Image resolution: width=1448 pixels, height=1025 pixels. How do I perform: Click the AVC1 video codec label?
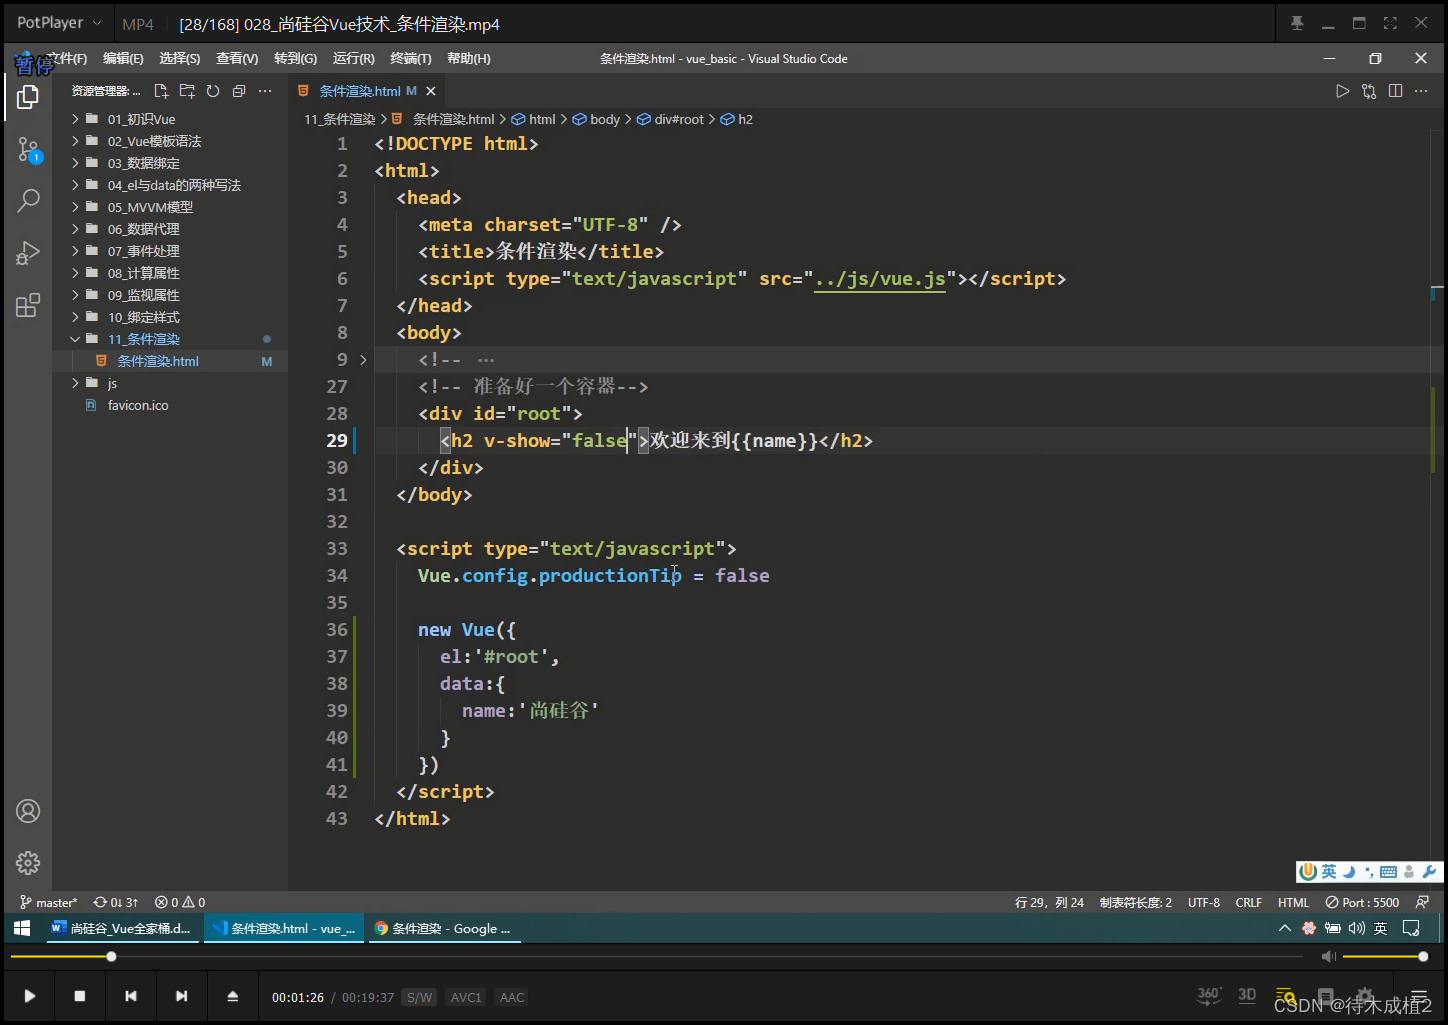tap(466, 997)
